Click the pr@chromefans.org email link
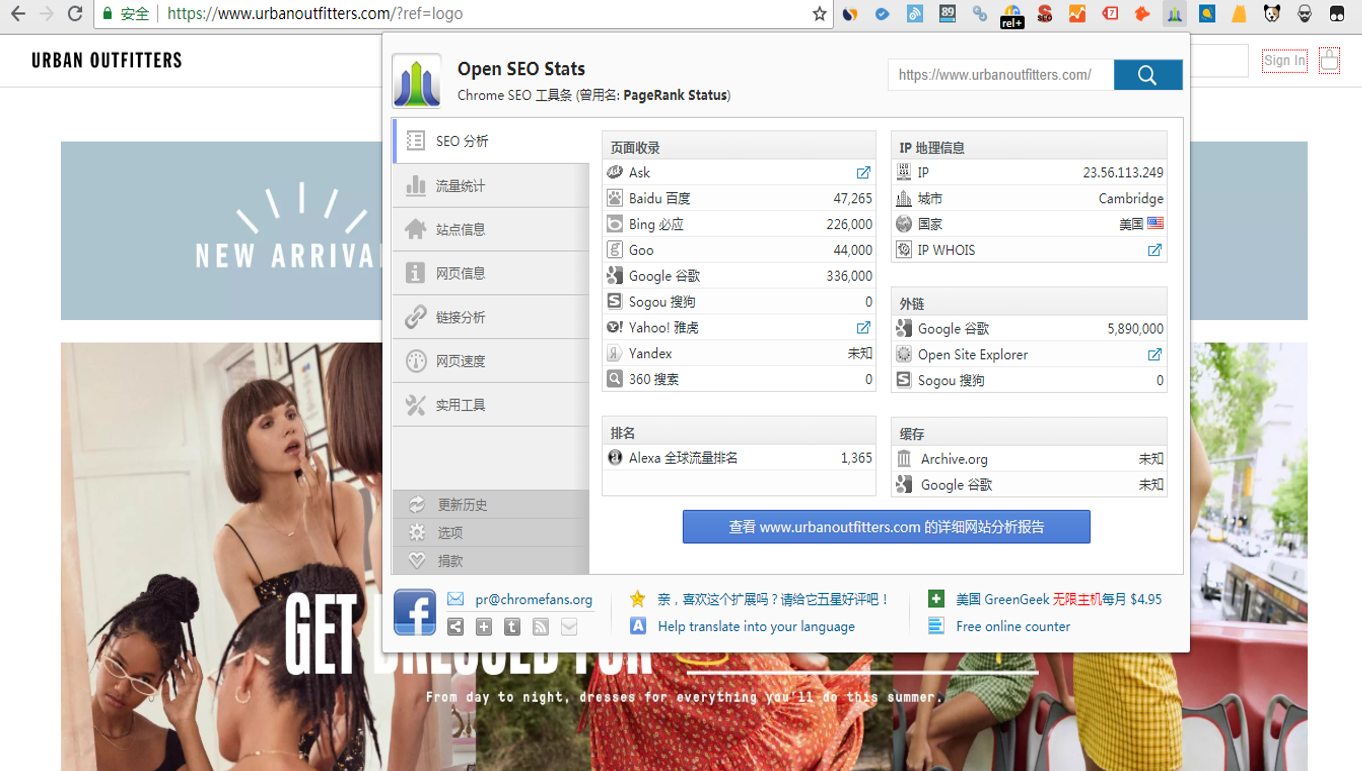This screenshot has width=1362, height=771. click(x=533, y=600)
